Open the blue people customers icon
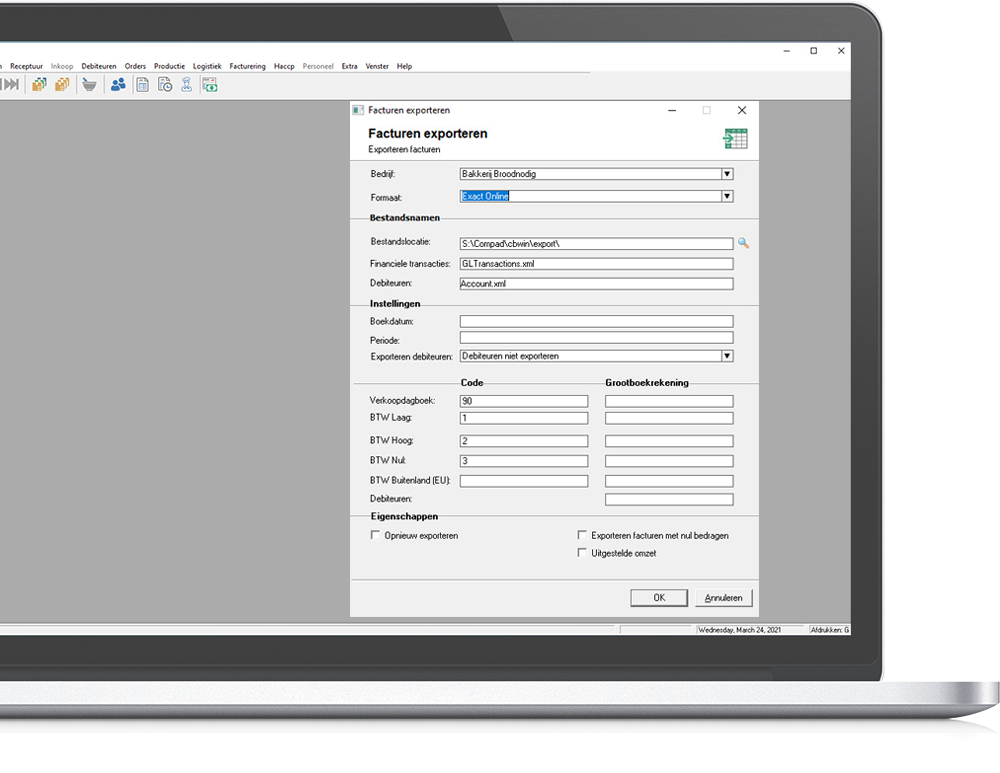1000x773 pixels. [x=118, y=84]
